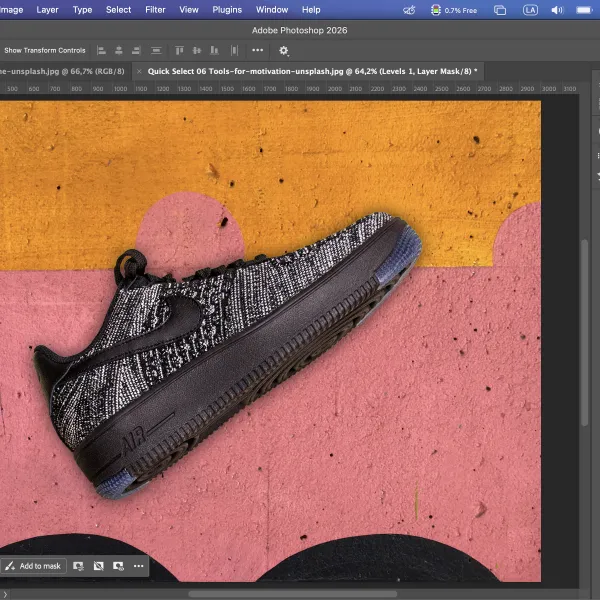Screen dimensions: 600x600
Task: Expand status bar chevron at bottom left
Action: 5,594
